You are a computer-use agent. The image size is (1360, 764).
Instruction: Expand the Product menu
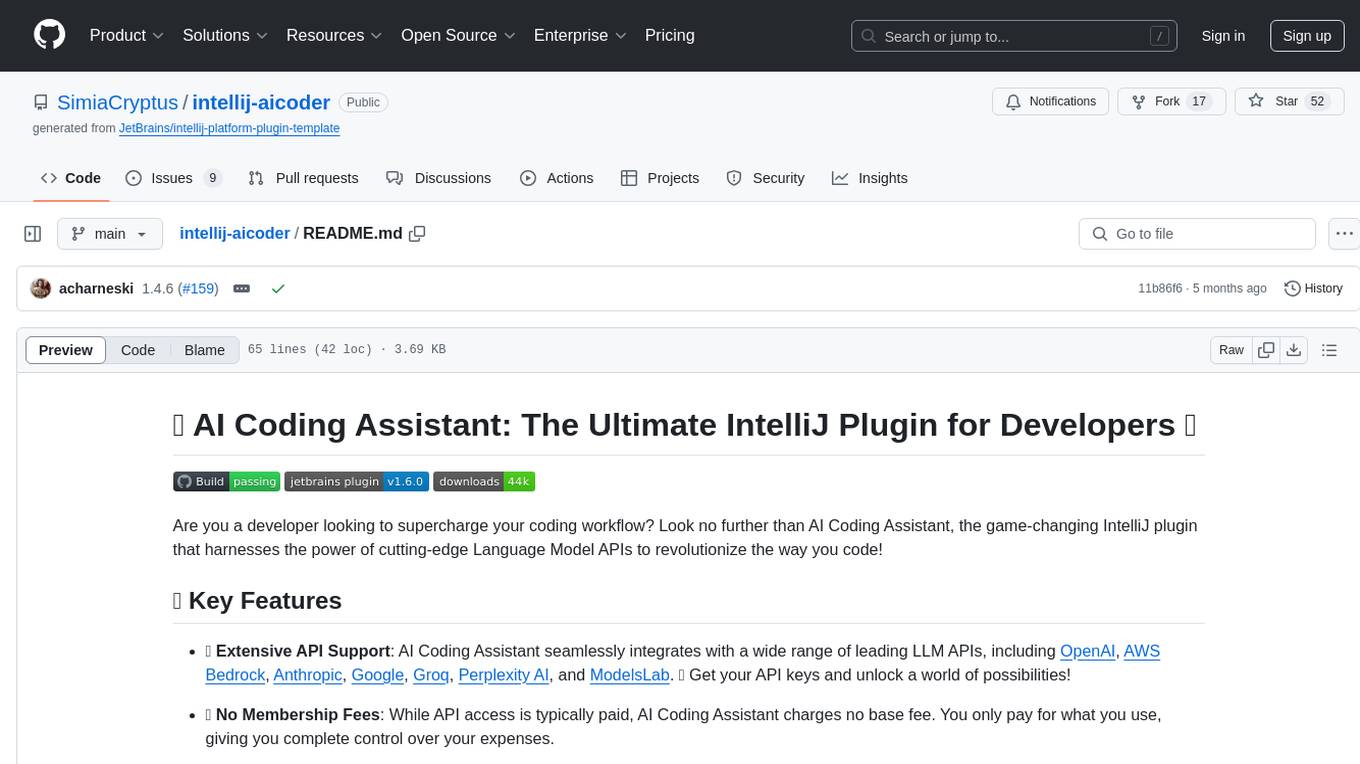[x=126, y=35]
